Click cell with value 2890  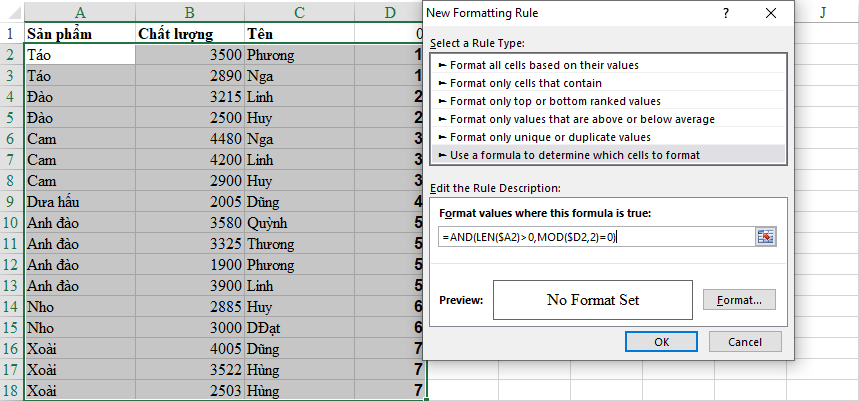click(x=190, y=76)
